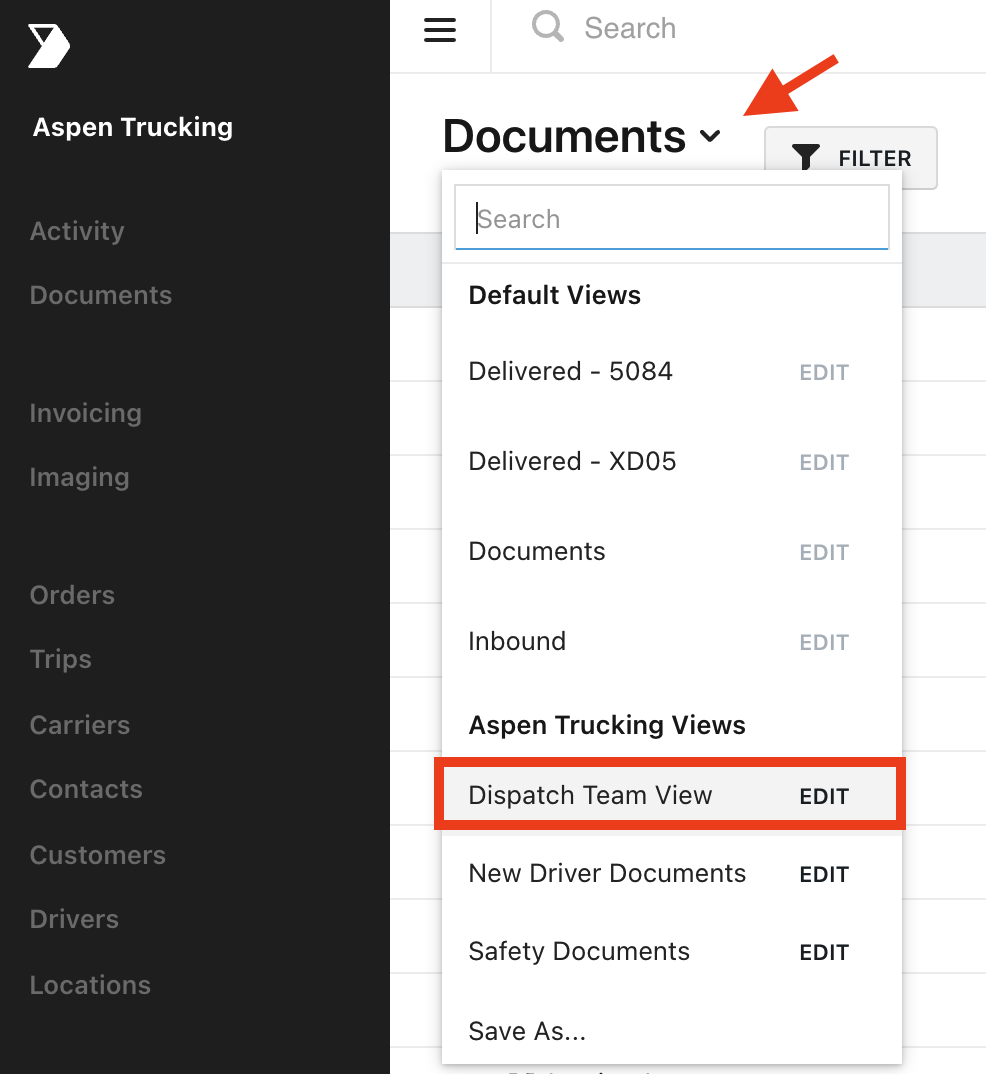986x1074 pixels.
Task: Choose Save As... option
Action: coord(527,1031)
